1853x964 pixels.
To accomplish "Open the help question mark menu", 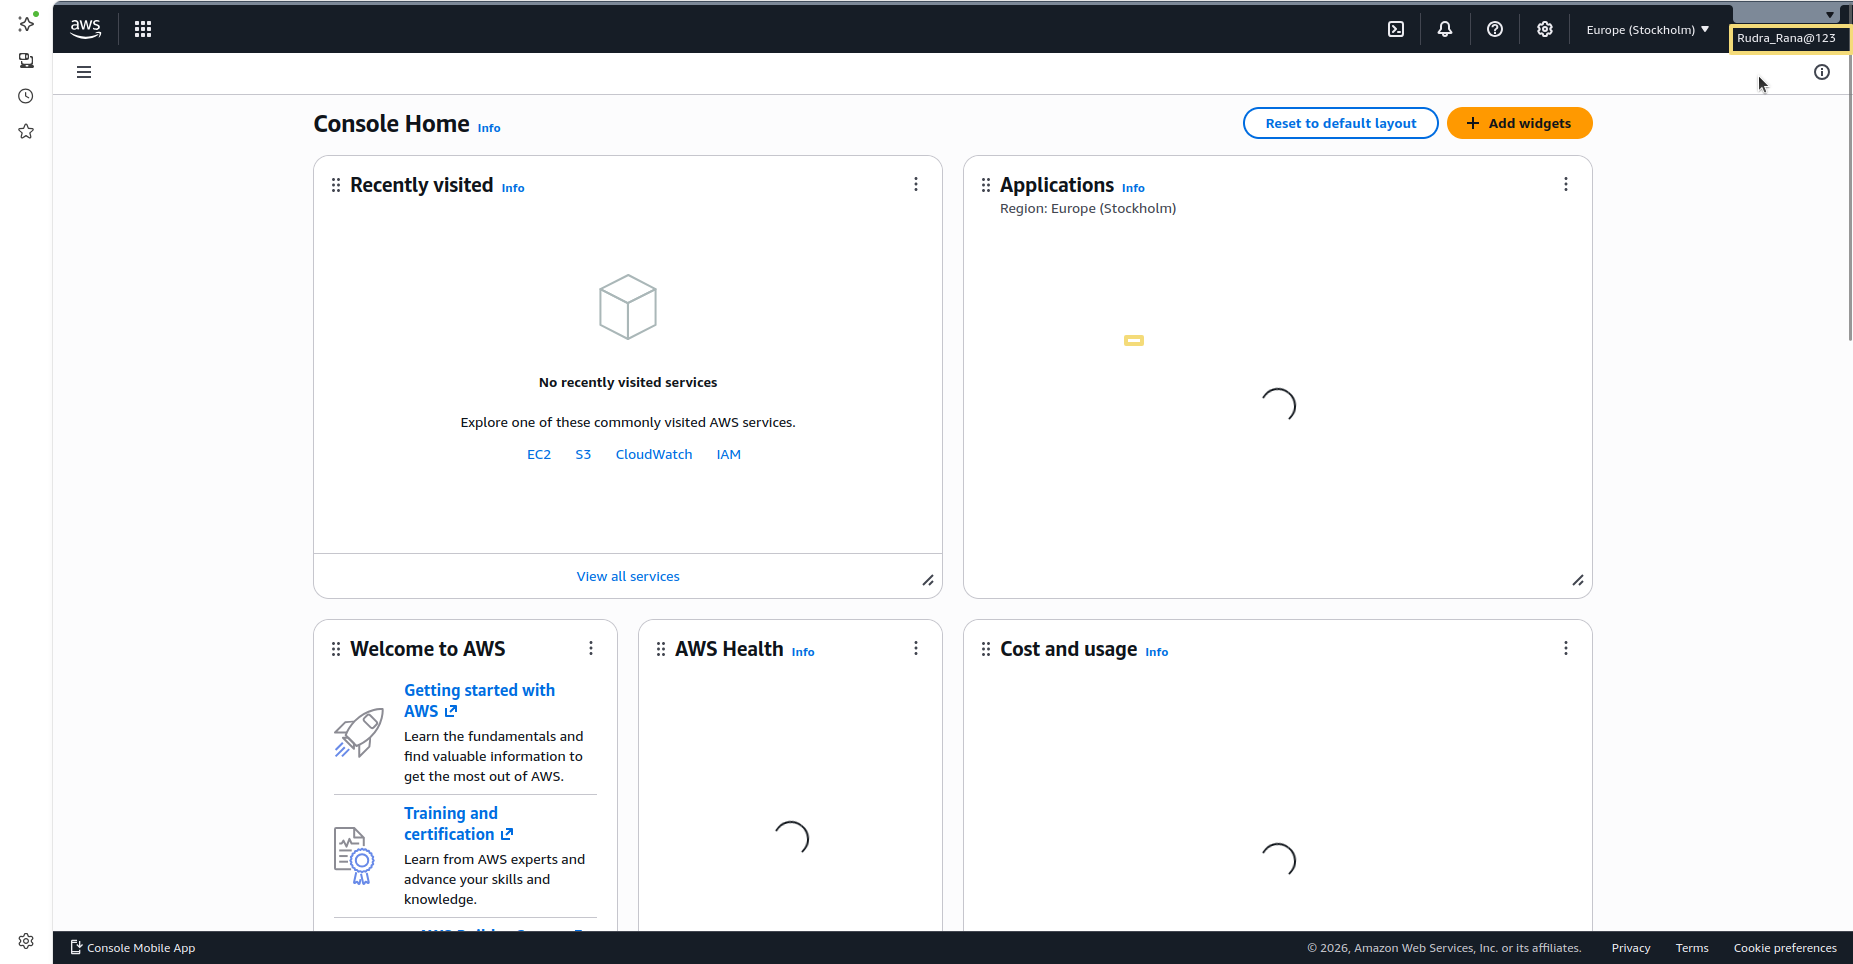I will pos(1495,29).
